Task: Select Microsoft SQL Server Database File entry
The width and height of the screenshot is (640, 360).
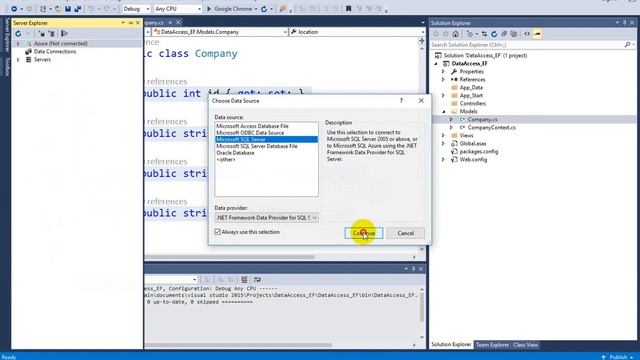Action: point(257,146)
